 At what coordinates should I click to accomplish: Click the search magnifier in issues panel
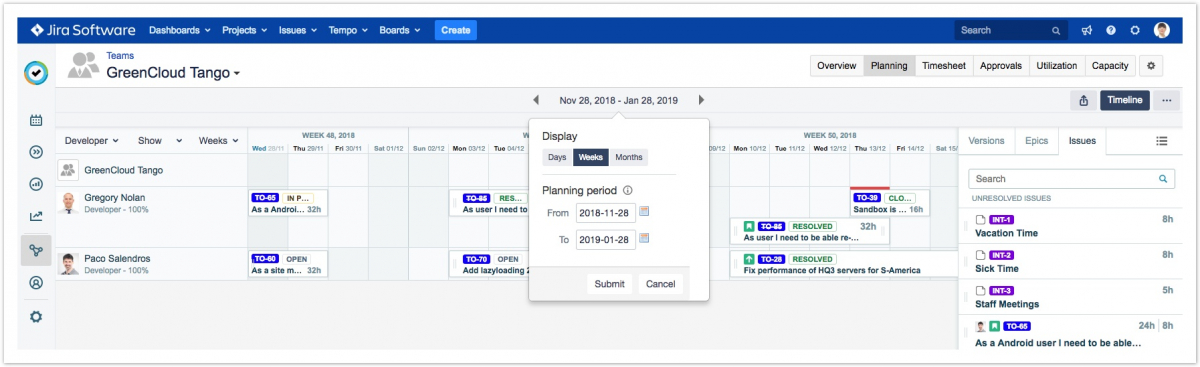point(1163,179)
